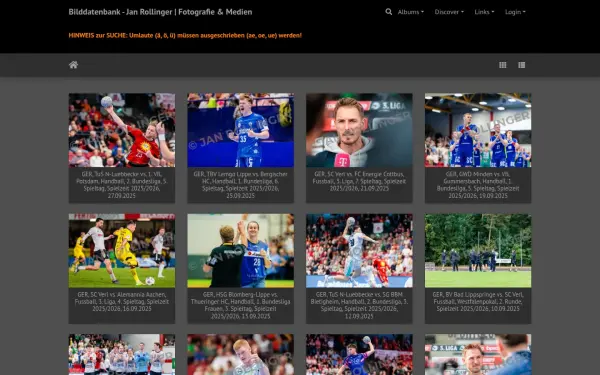Click caption GER, TuS N-Luebbecke vs. SG BBM Bietigheim
The height and width of the screenshot is (375, 600).
click(x=359, y=305)
